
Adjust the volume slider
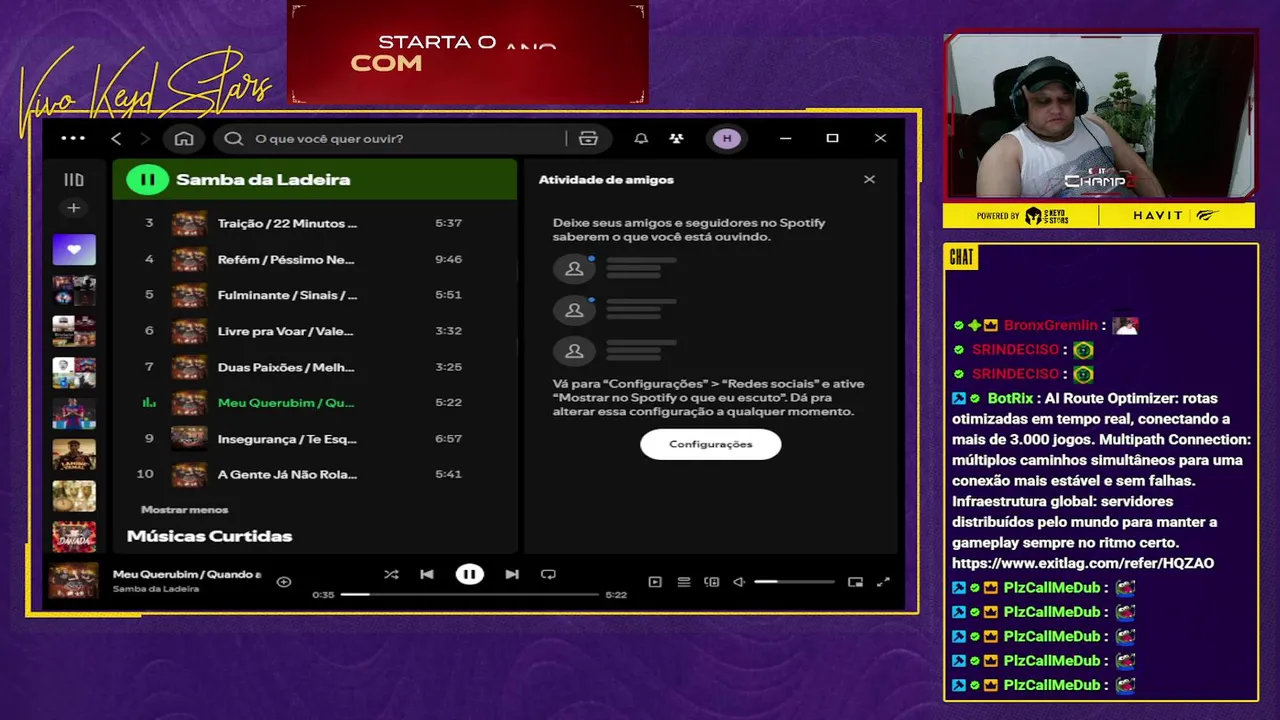794,581
